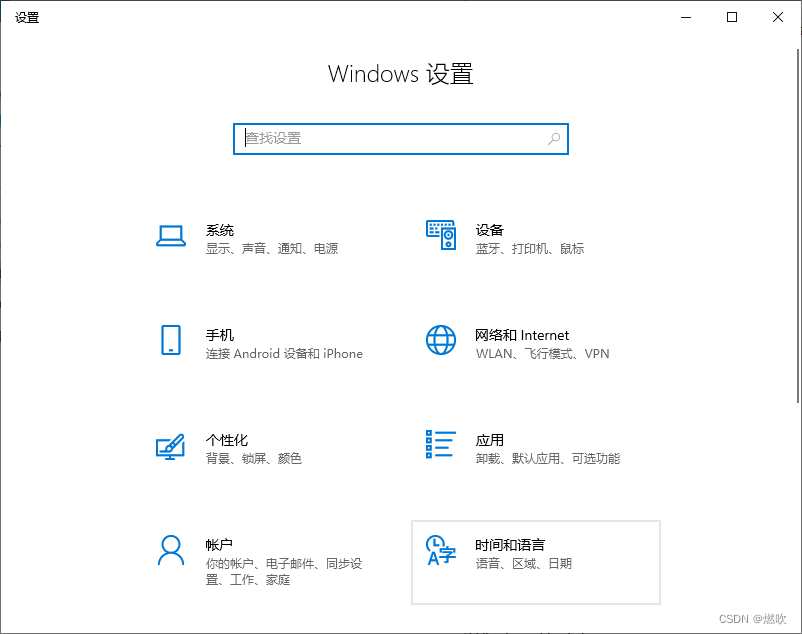Open the 个性化 paintbrush icon

(170, 446)
